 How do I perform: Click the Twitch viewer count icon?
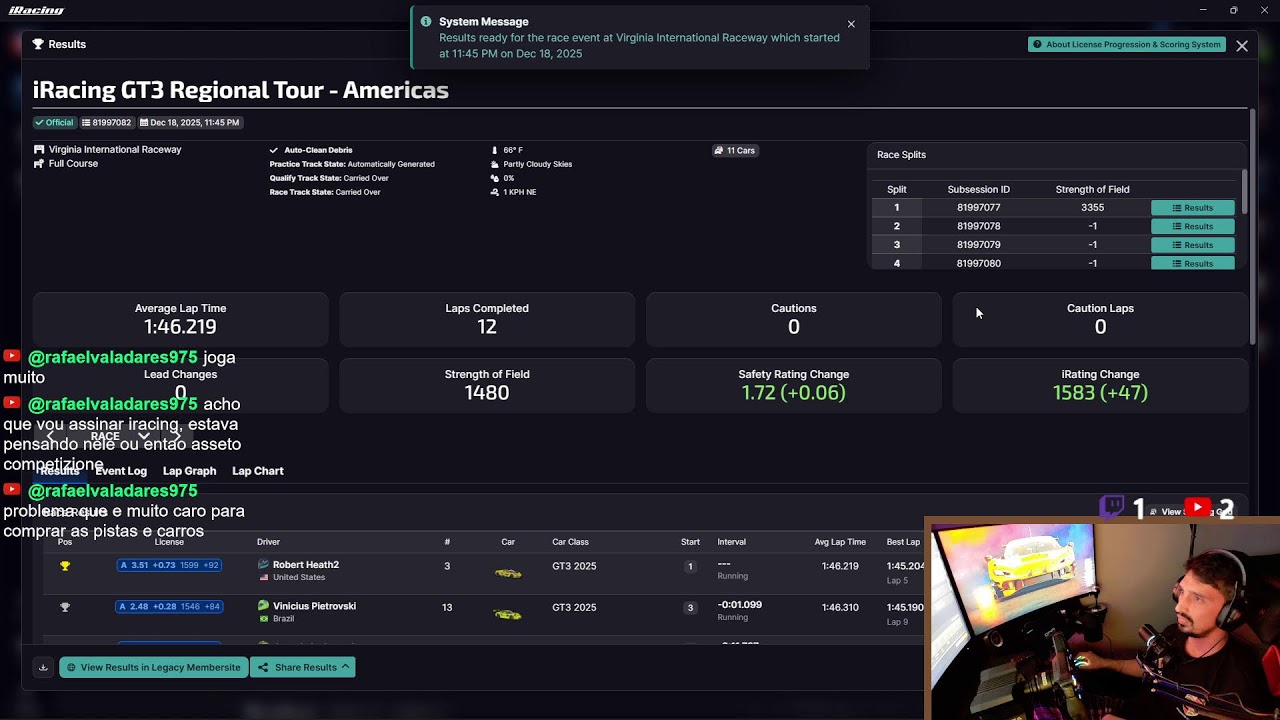(x=1111, y=507)
